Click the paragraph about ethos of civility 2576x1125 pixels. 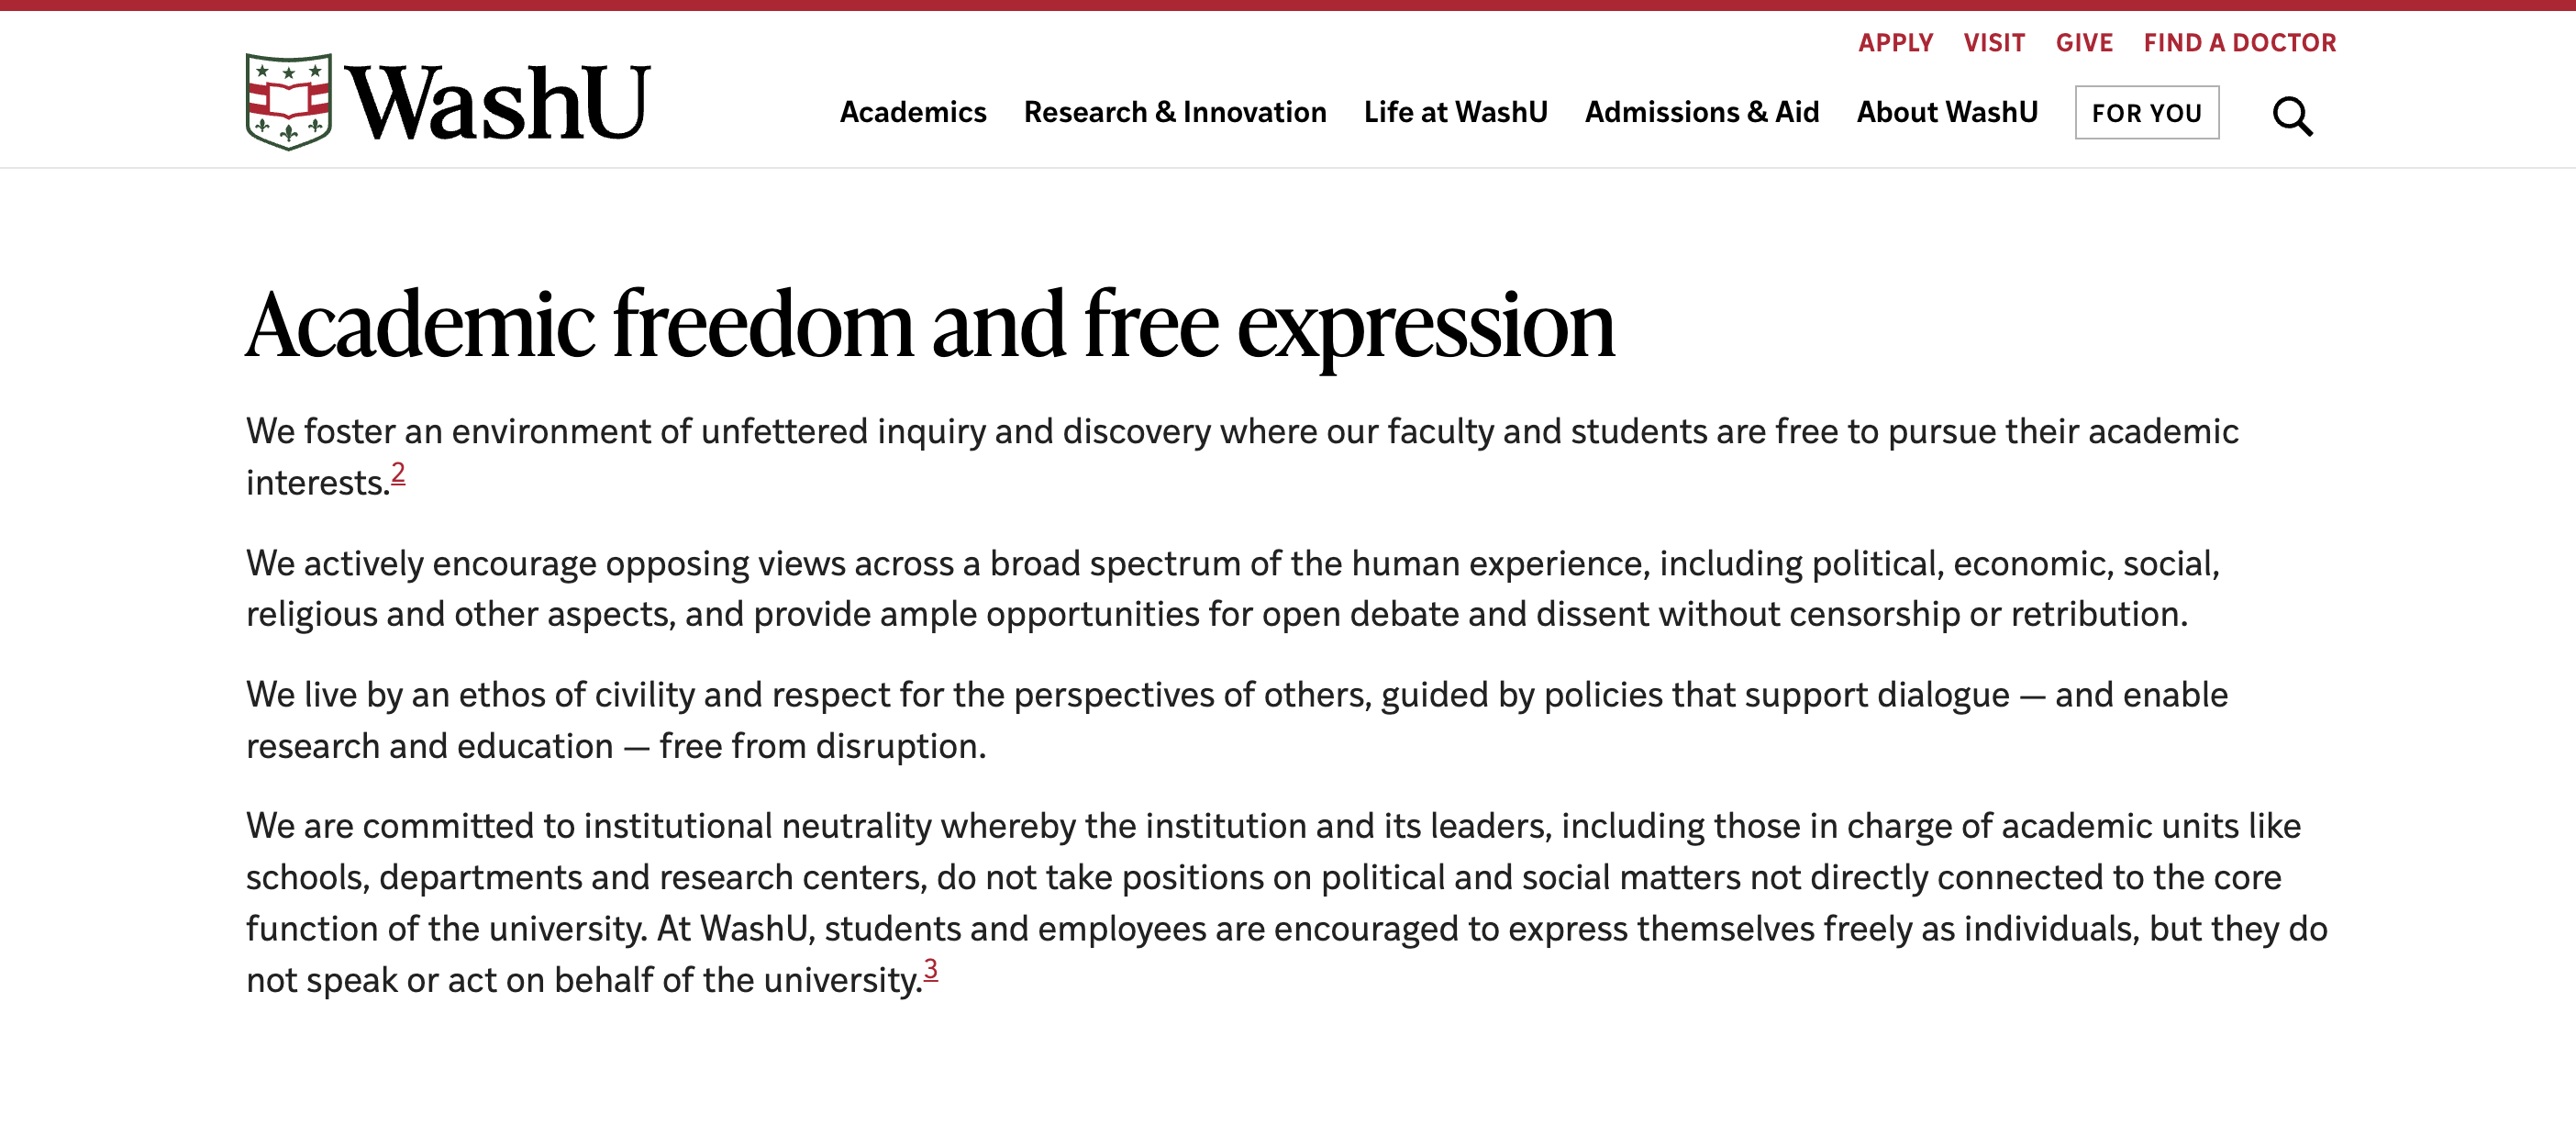(x=1236, y=720)
